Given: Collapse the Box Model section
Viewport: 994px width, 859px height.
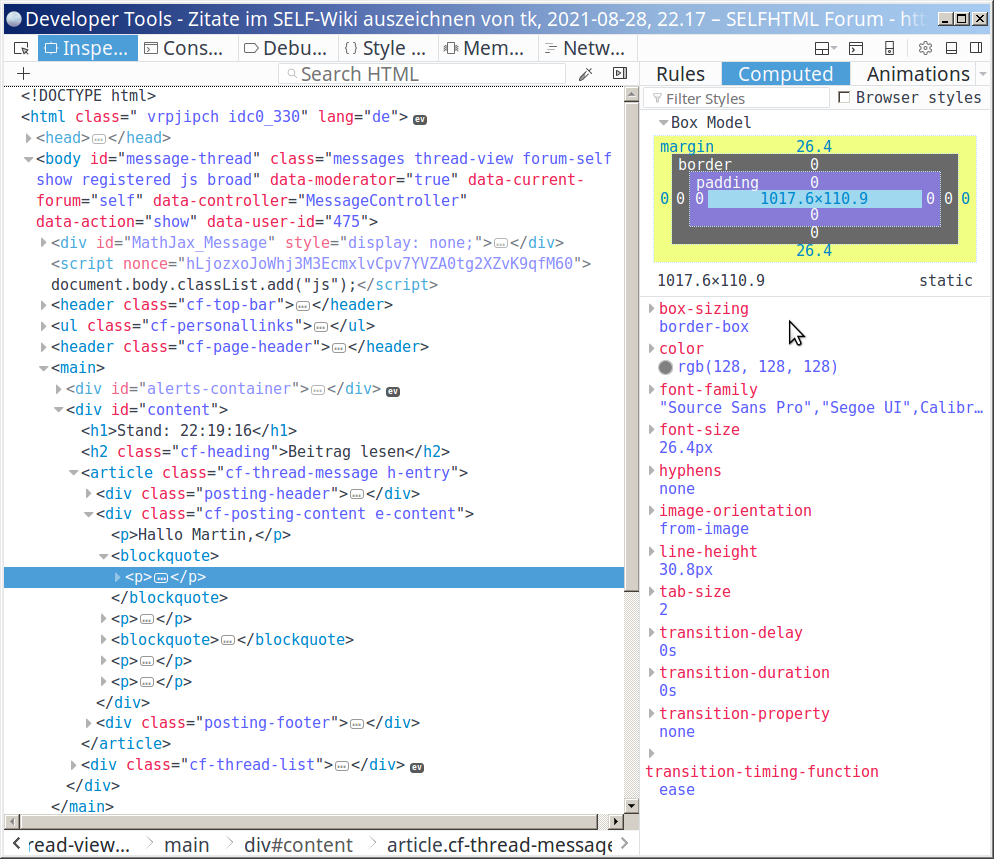Looking at the screenshot, I should pyautogui.click(x=663, y=123).
